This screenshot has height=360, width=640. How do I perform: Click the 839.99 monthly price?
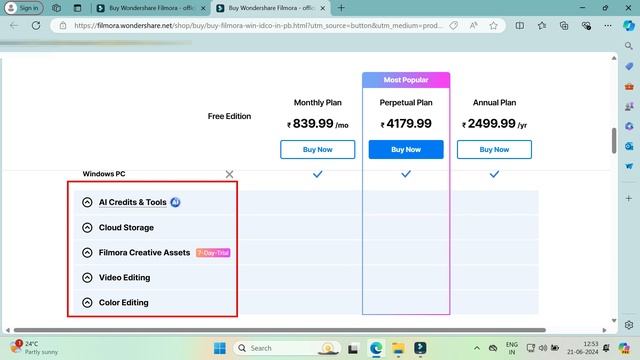tap(318, 123)
